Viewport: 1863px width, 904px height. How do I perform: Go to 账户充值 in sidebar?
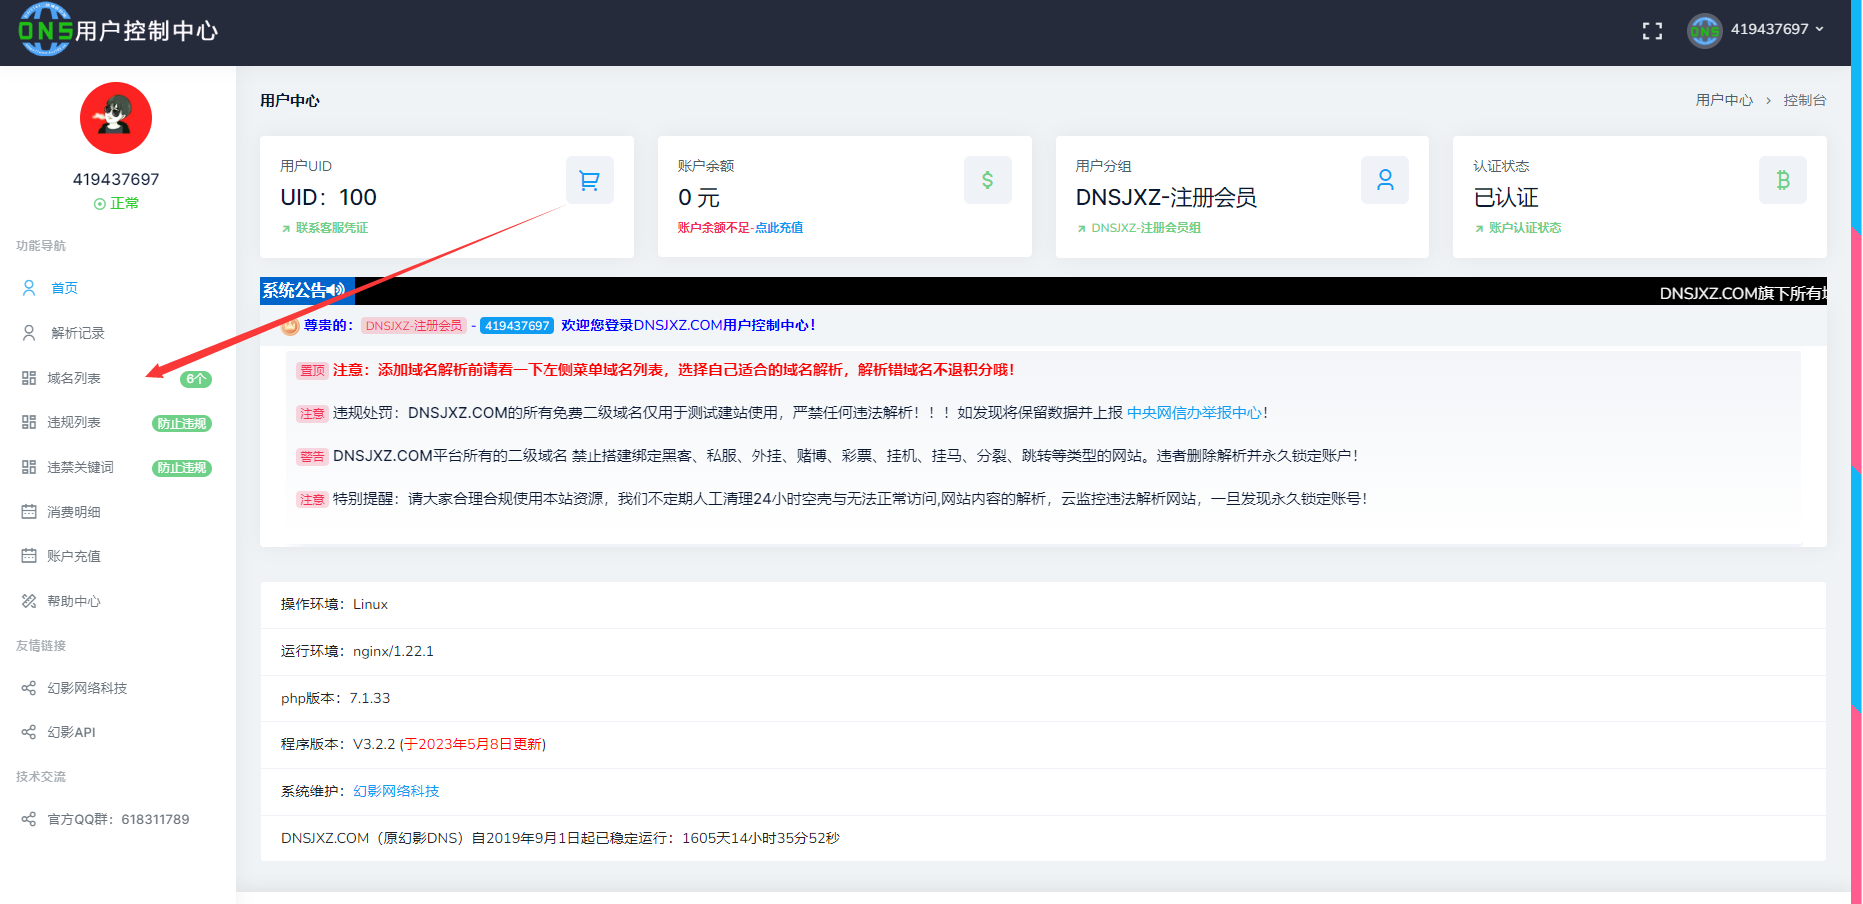click(x=74, y=556)
